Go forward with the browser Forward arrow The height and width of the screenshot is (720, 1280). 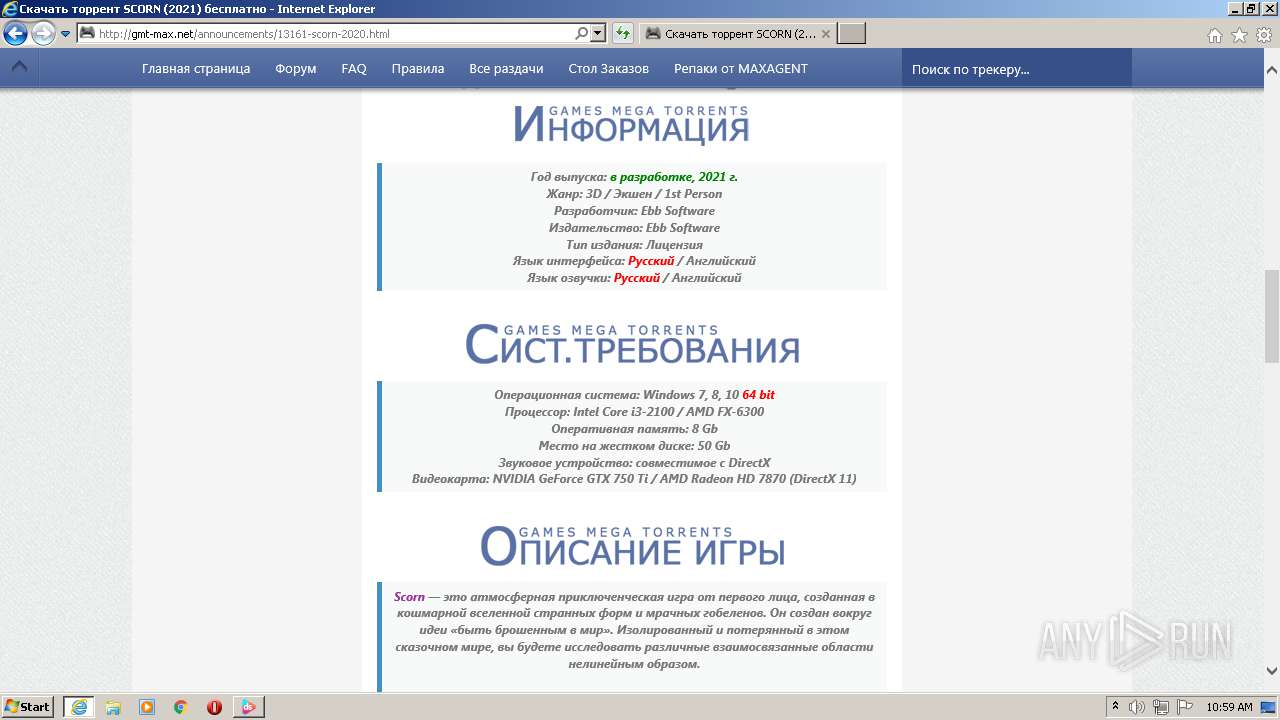tap(43, 34)
